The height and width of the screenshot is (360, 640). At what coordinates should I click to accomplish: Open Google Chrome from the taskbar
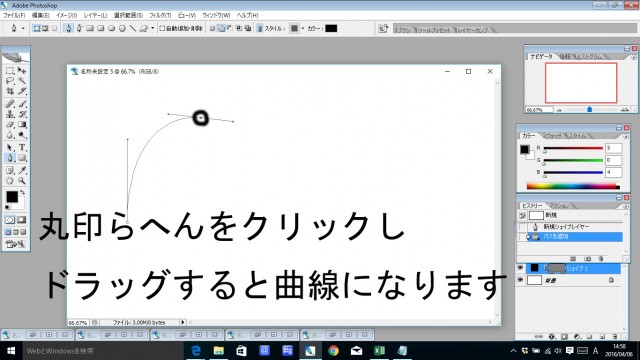[x=333, y=351]
